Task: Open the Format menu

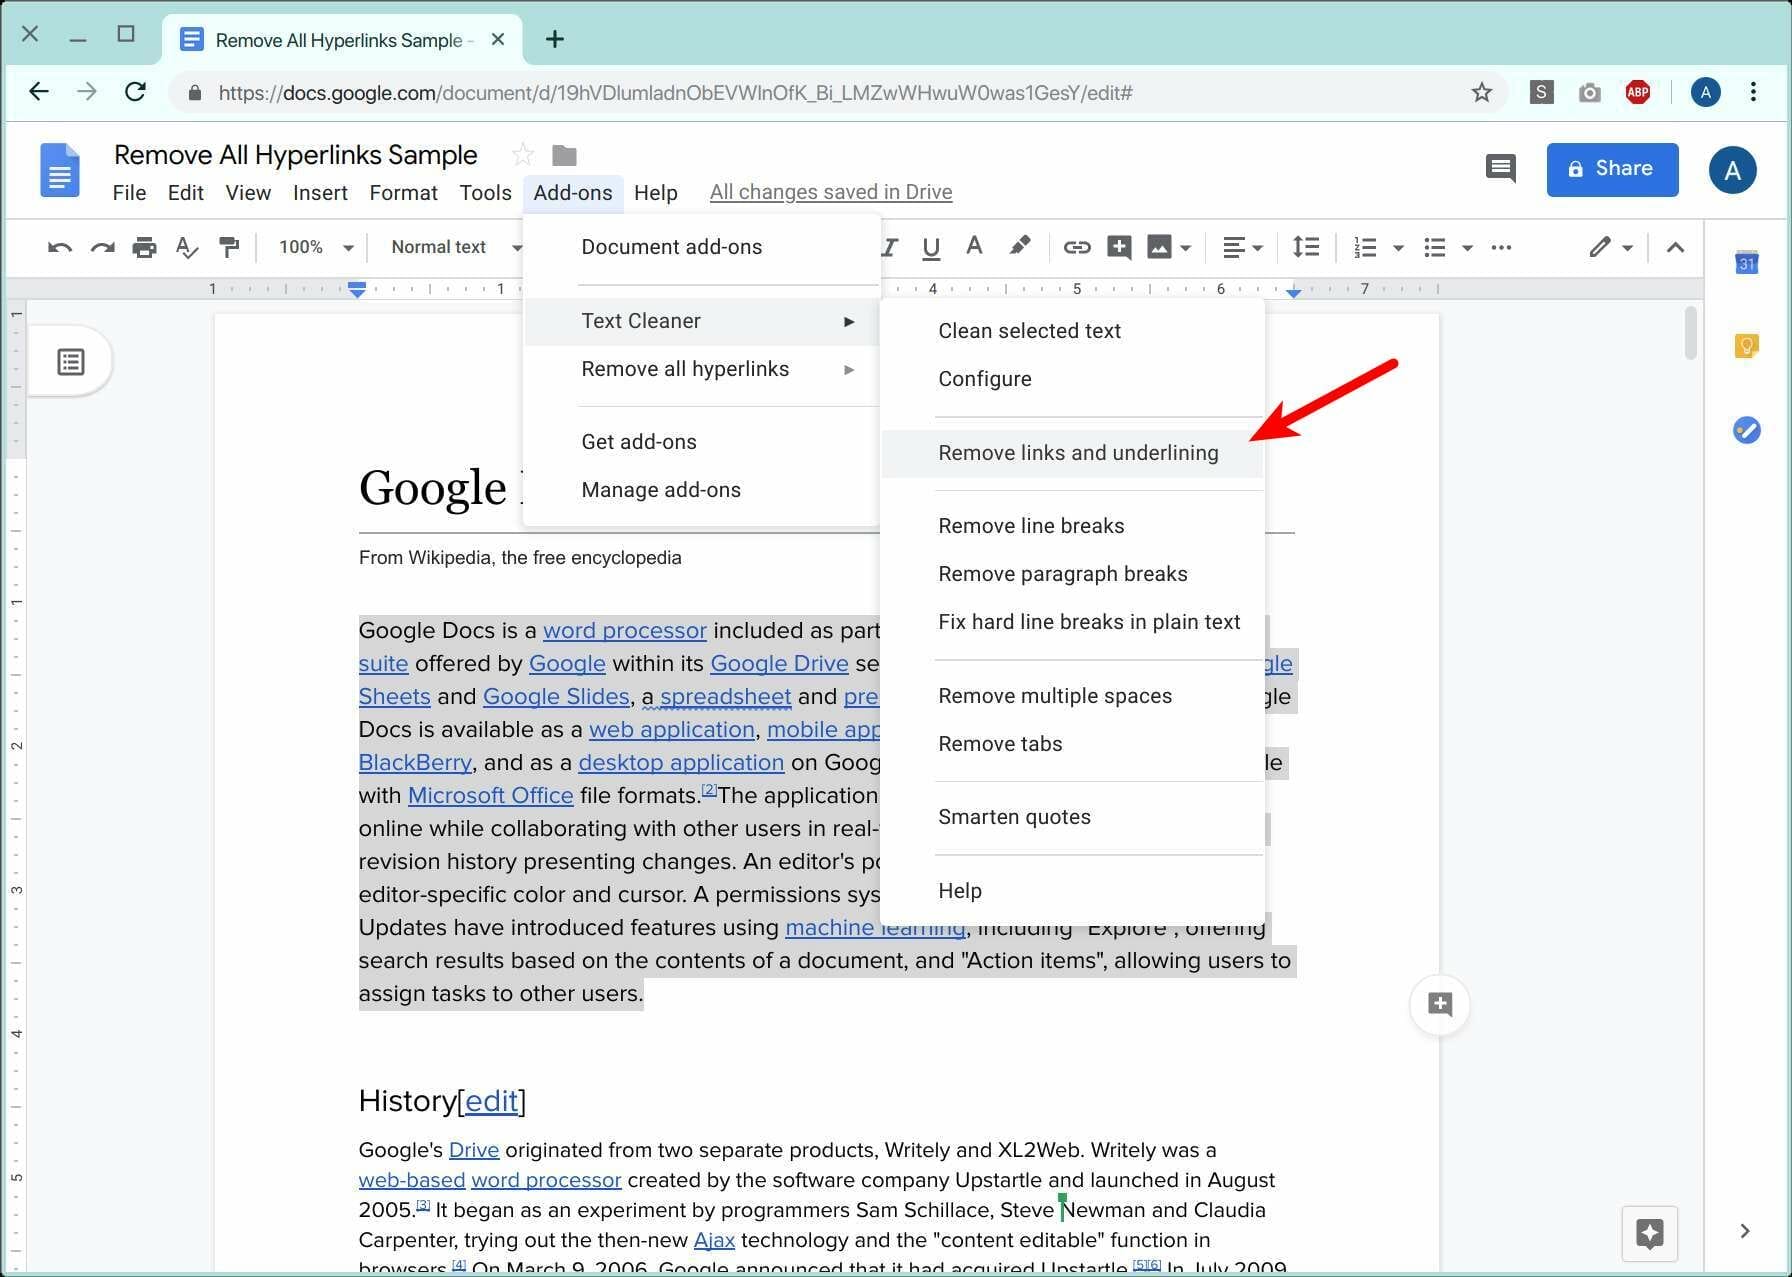Action: coord(403,192)
